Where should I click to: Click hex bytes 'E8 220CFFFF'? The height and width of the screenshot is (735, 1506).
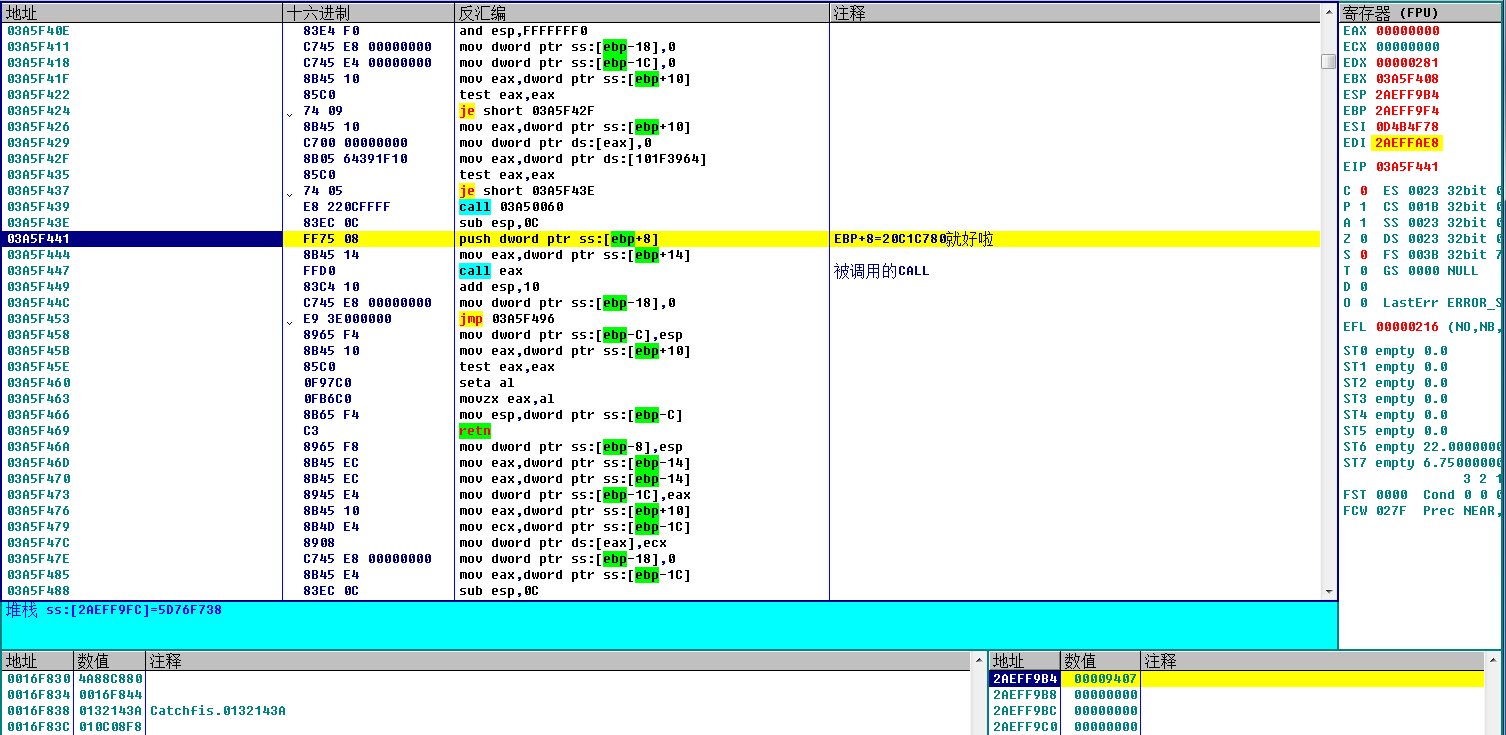tap(347, 207)
